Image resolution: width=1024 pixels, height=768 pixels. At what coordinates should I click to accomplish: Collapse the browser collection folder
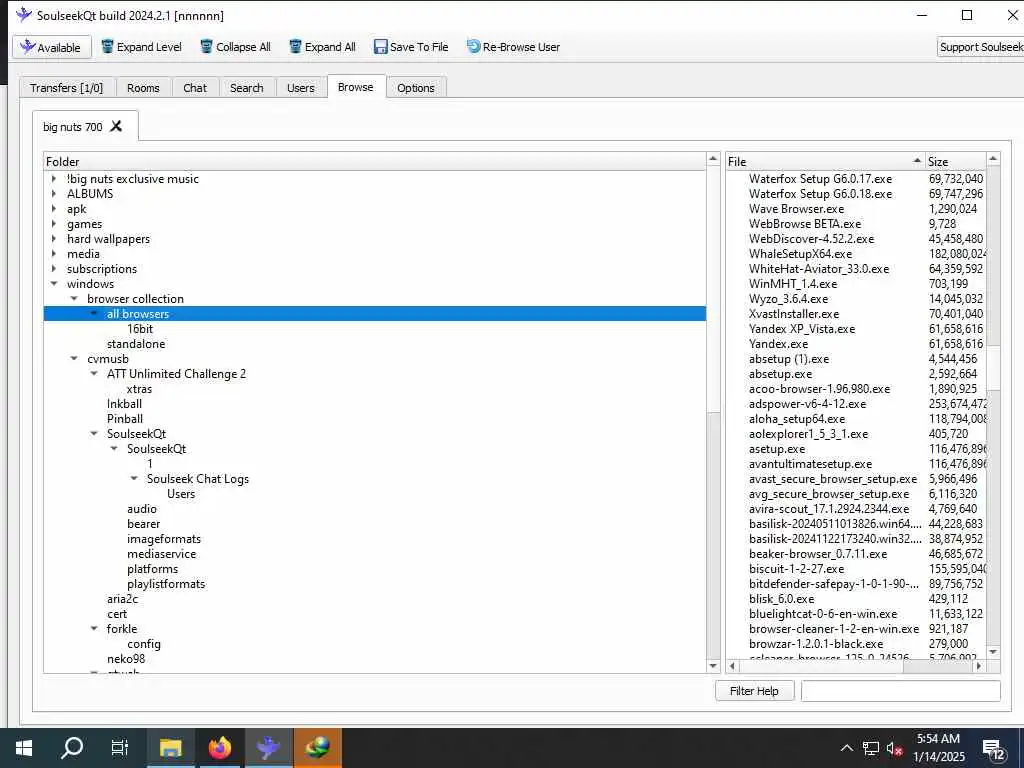pyautogui.click(x=74, y=298)
